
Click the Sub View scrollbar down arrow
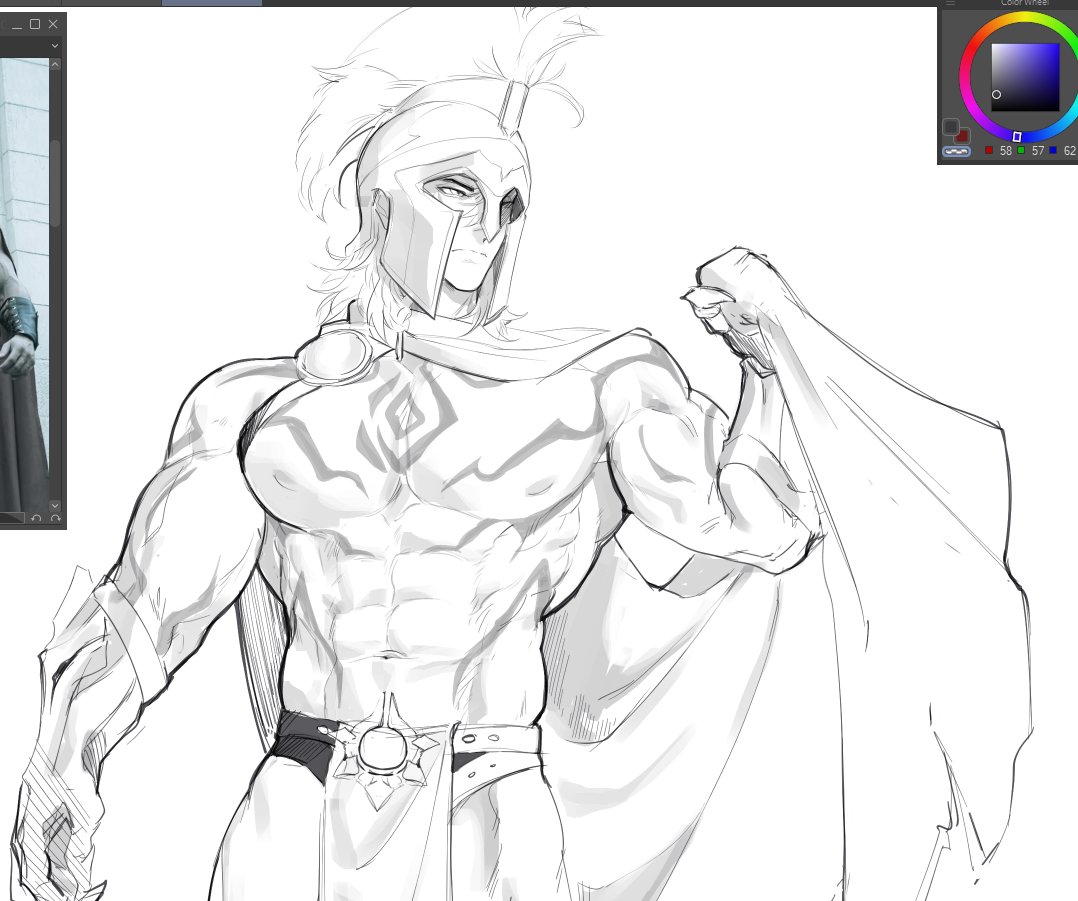coord(55,506)
